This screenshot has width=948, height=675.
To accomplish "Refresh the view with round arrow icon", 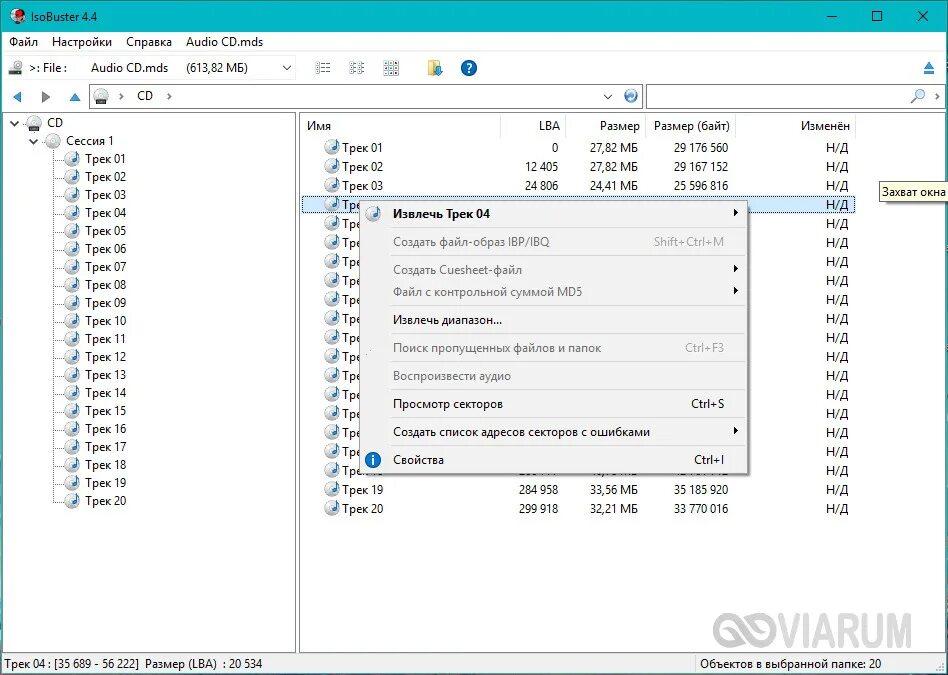I will pos(631,96).
